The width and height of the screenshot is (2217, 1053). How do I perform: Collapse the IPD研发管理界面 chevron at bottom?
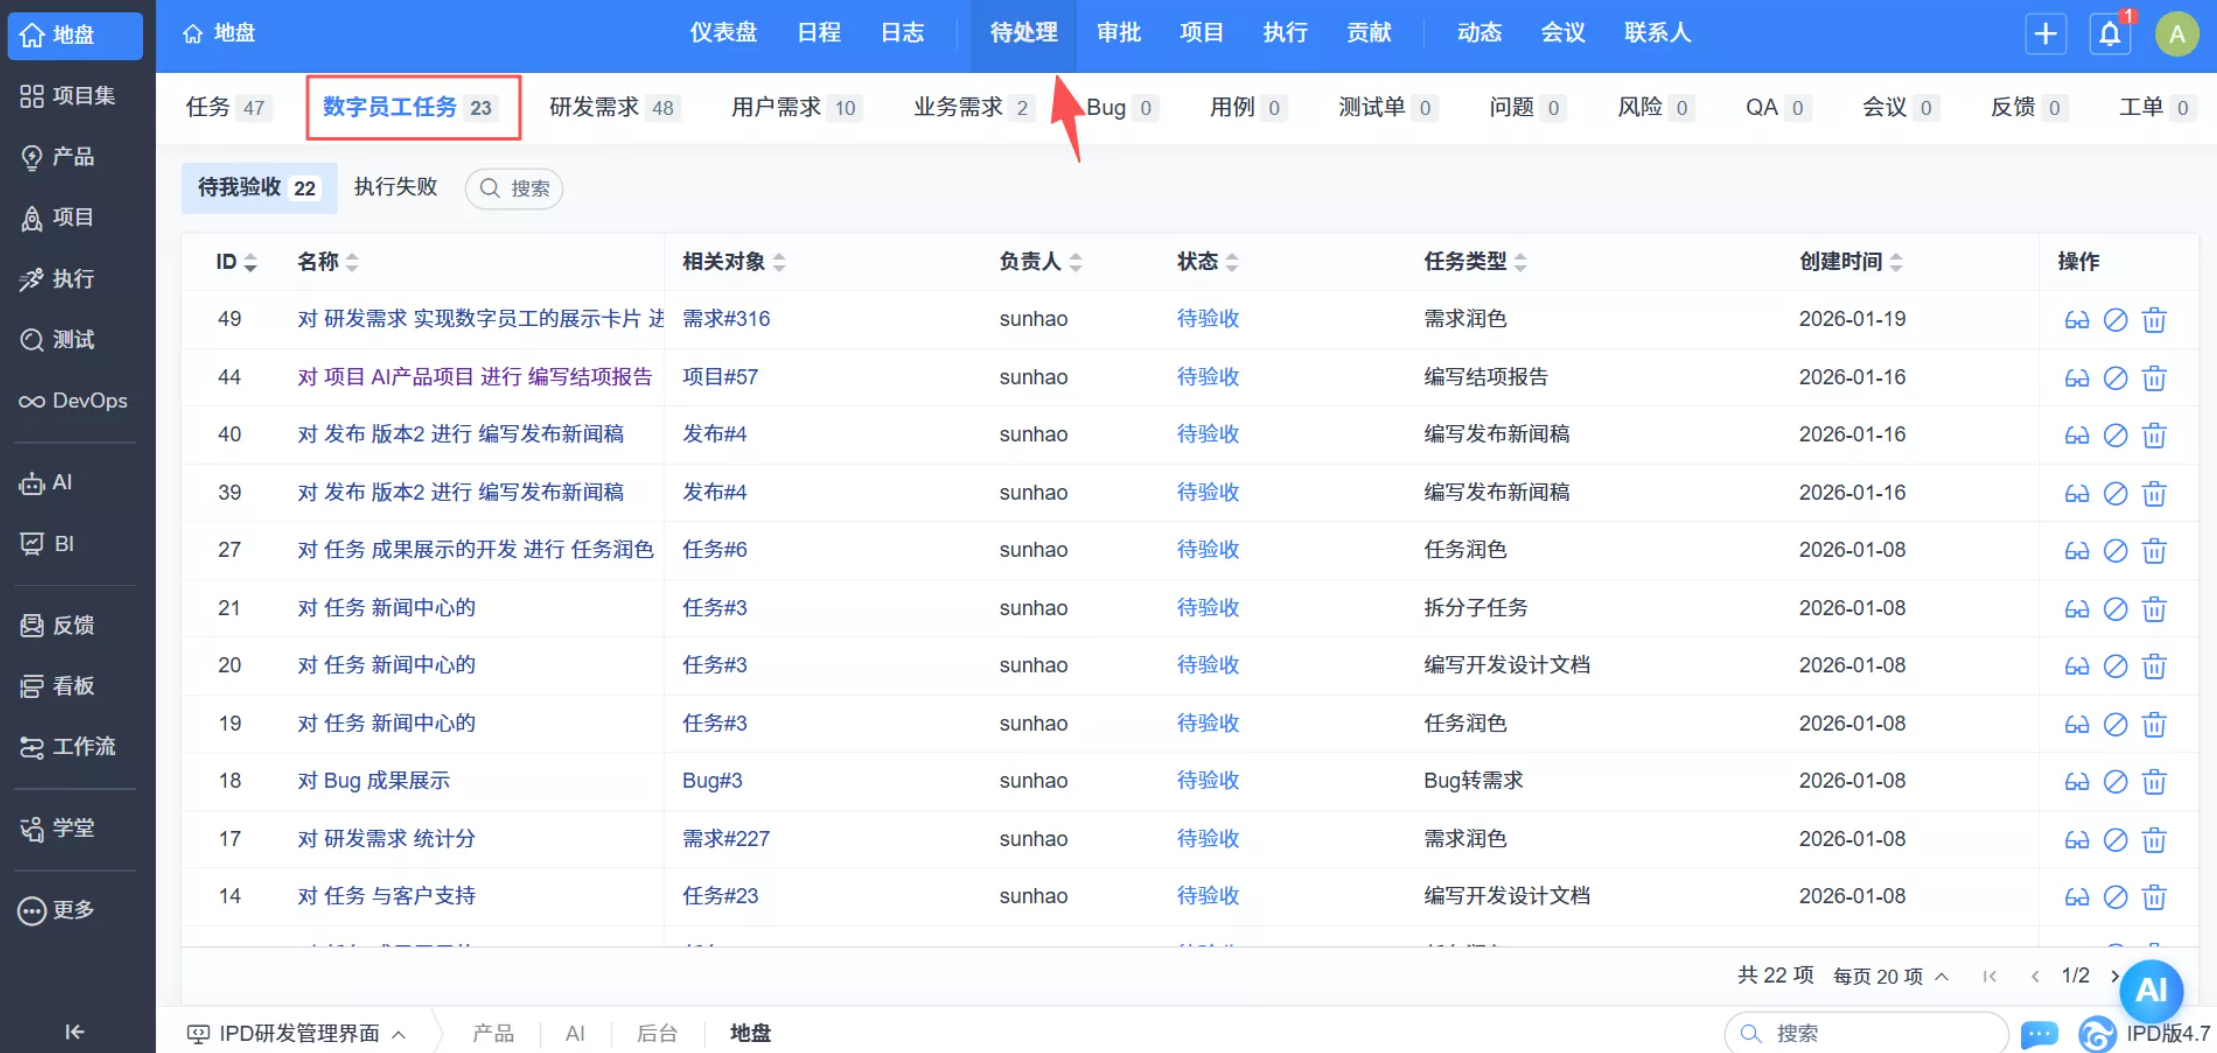399,1033
